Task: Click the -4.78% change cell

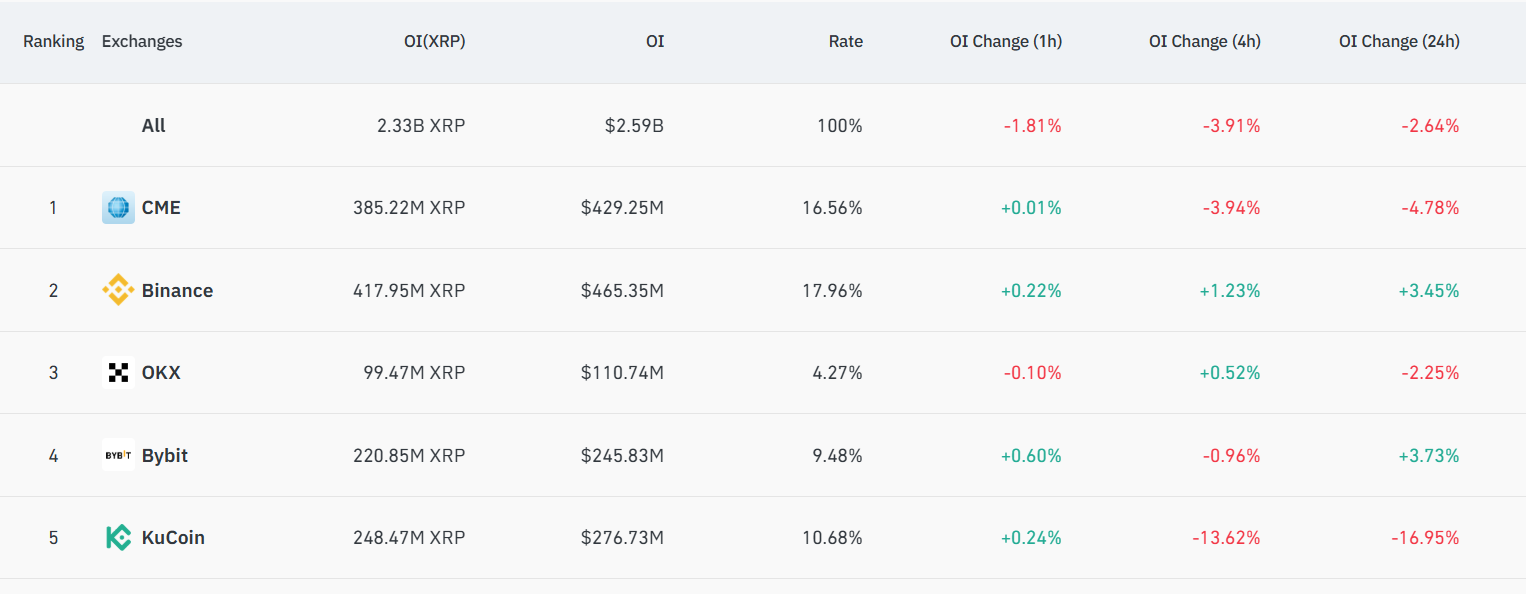Action: [x=1430, y=208]
